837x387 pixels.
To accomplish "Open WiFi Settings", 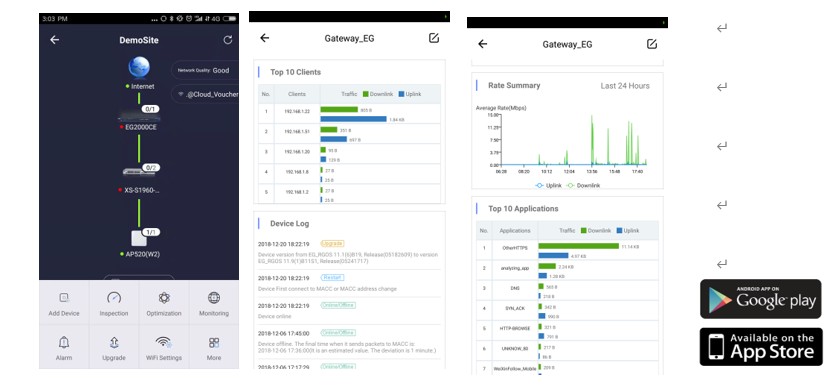I will click(164, 342).
